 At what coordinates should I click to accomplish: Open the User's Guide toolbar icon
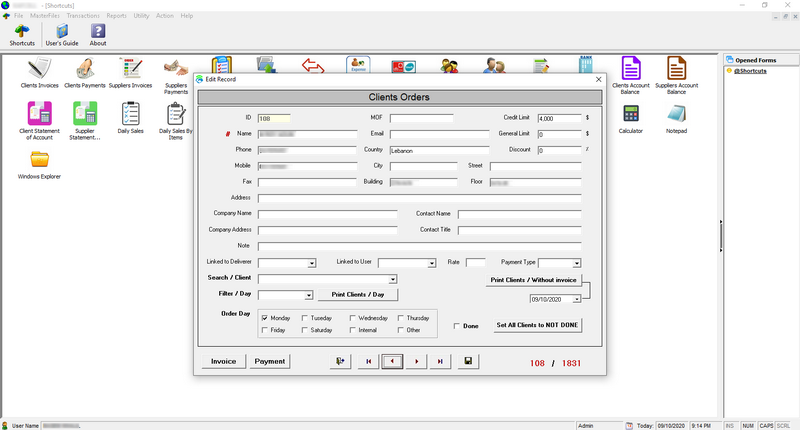(x=62, y=31)
